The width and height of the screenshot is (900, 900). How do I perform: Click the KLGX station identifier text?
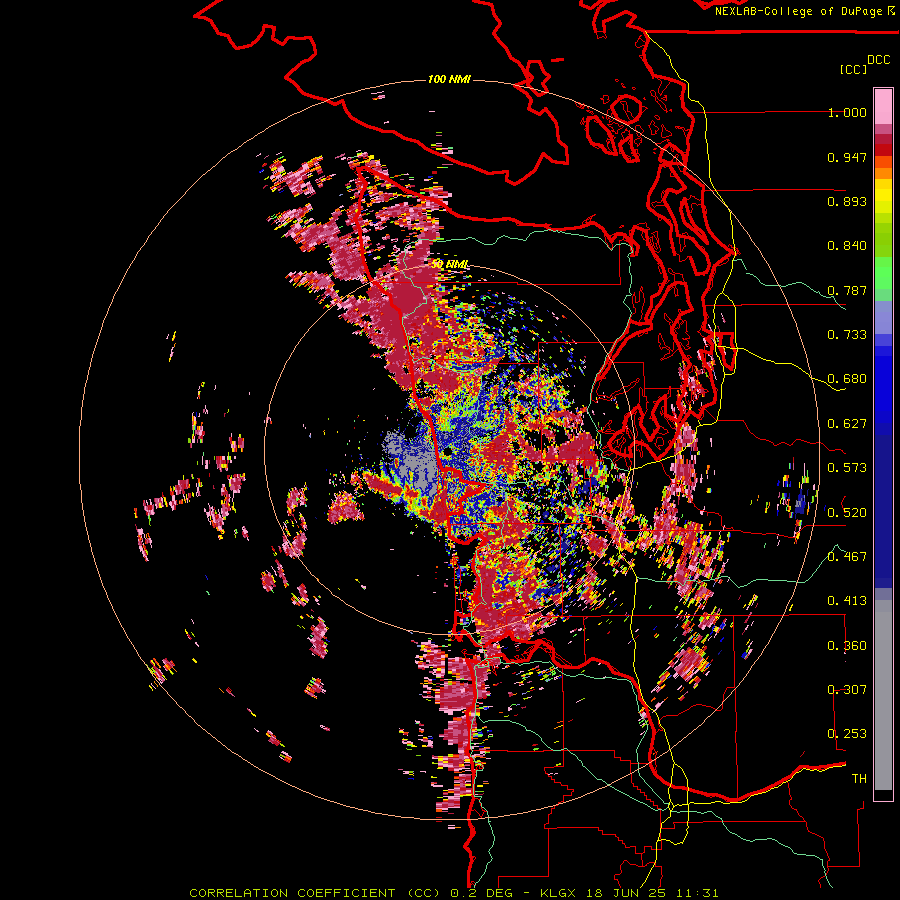tap(559, 893)
